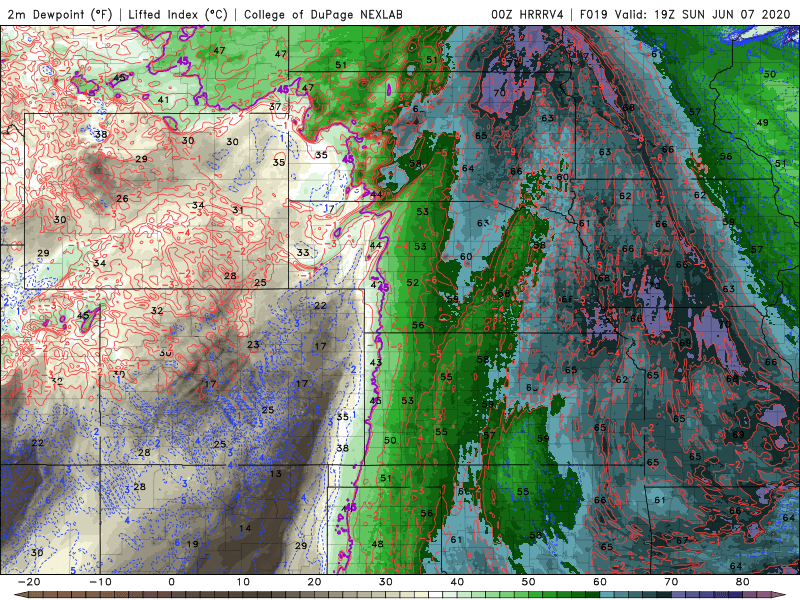Click the dewpoint value 67 on the map
The image size is (800, 600).
coord(682,540)
